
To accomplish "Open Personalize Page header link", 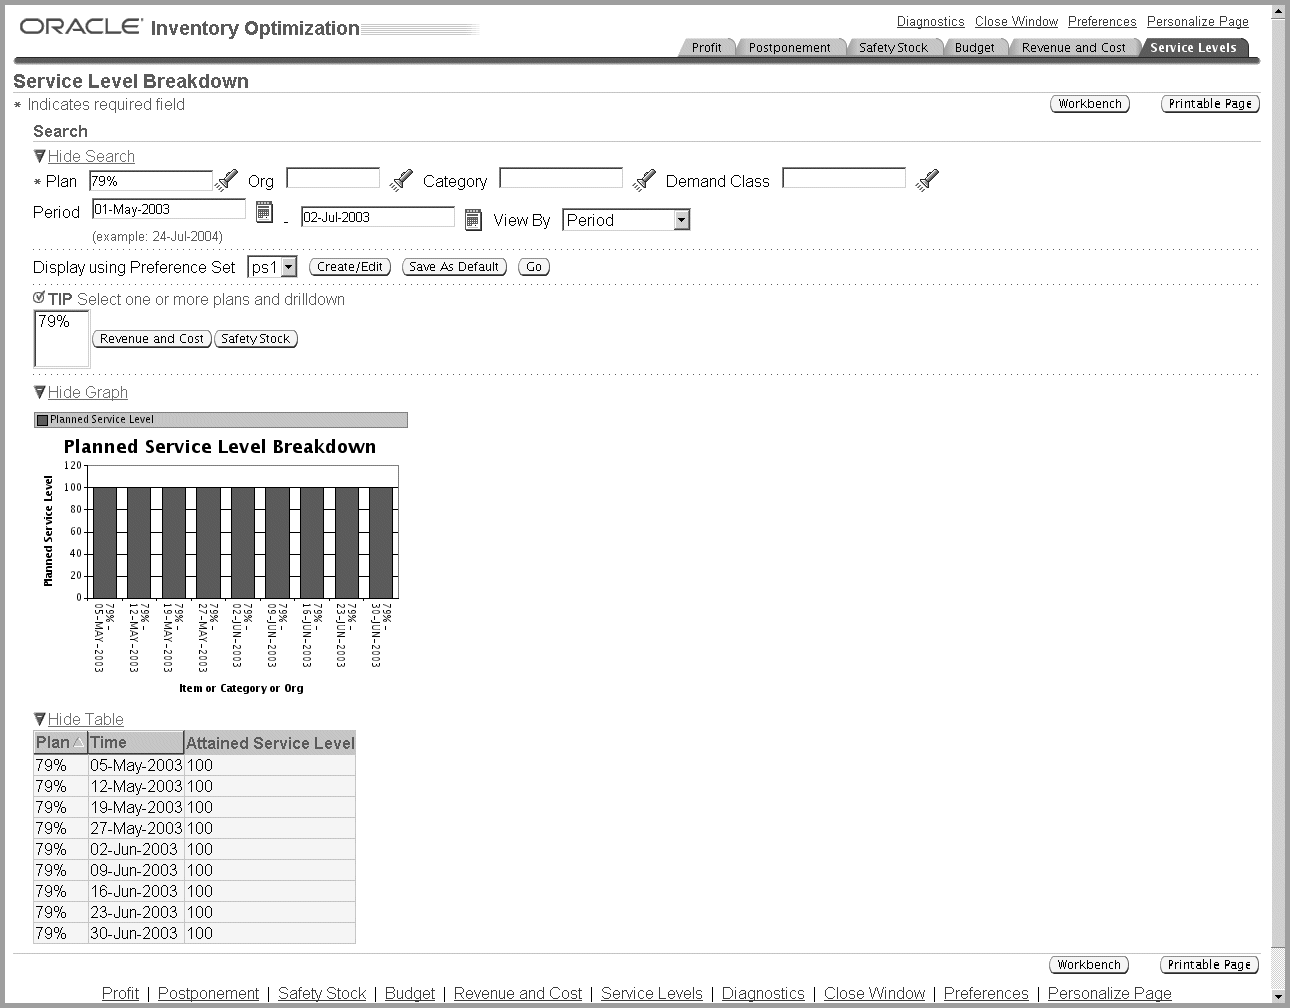I will [x=1197, y=21].
